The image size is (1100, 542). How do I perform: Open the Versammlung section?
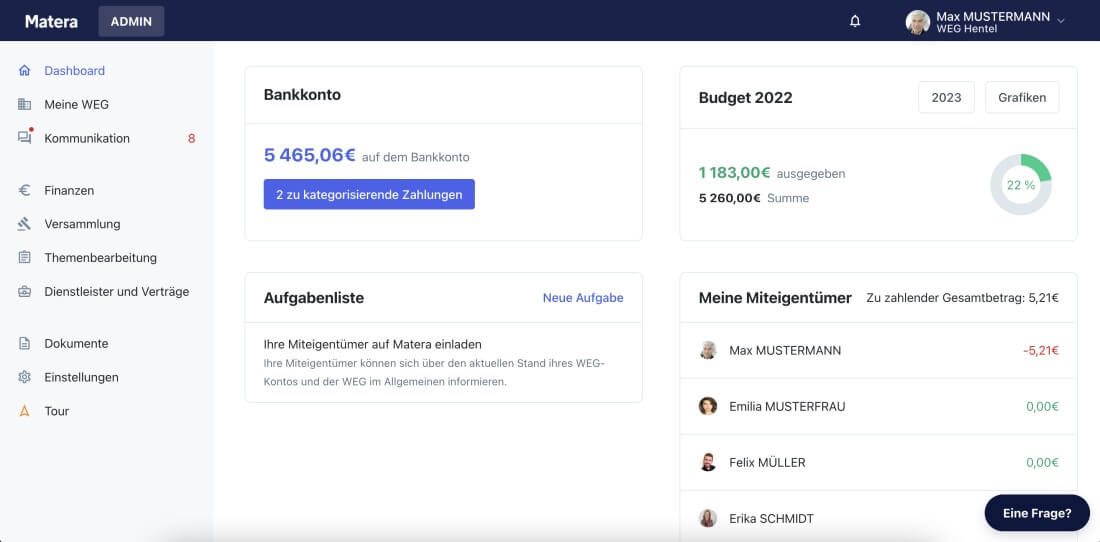click(82, 224)
